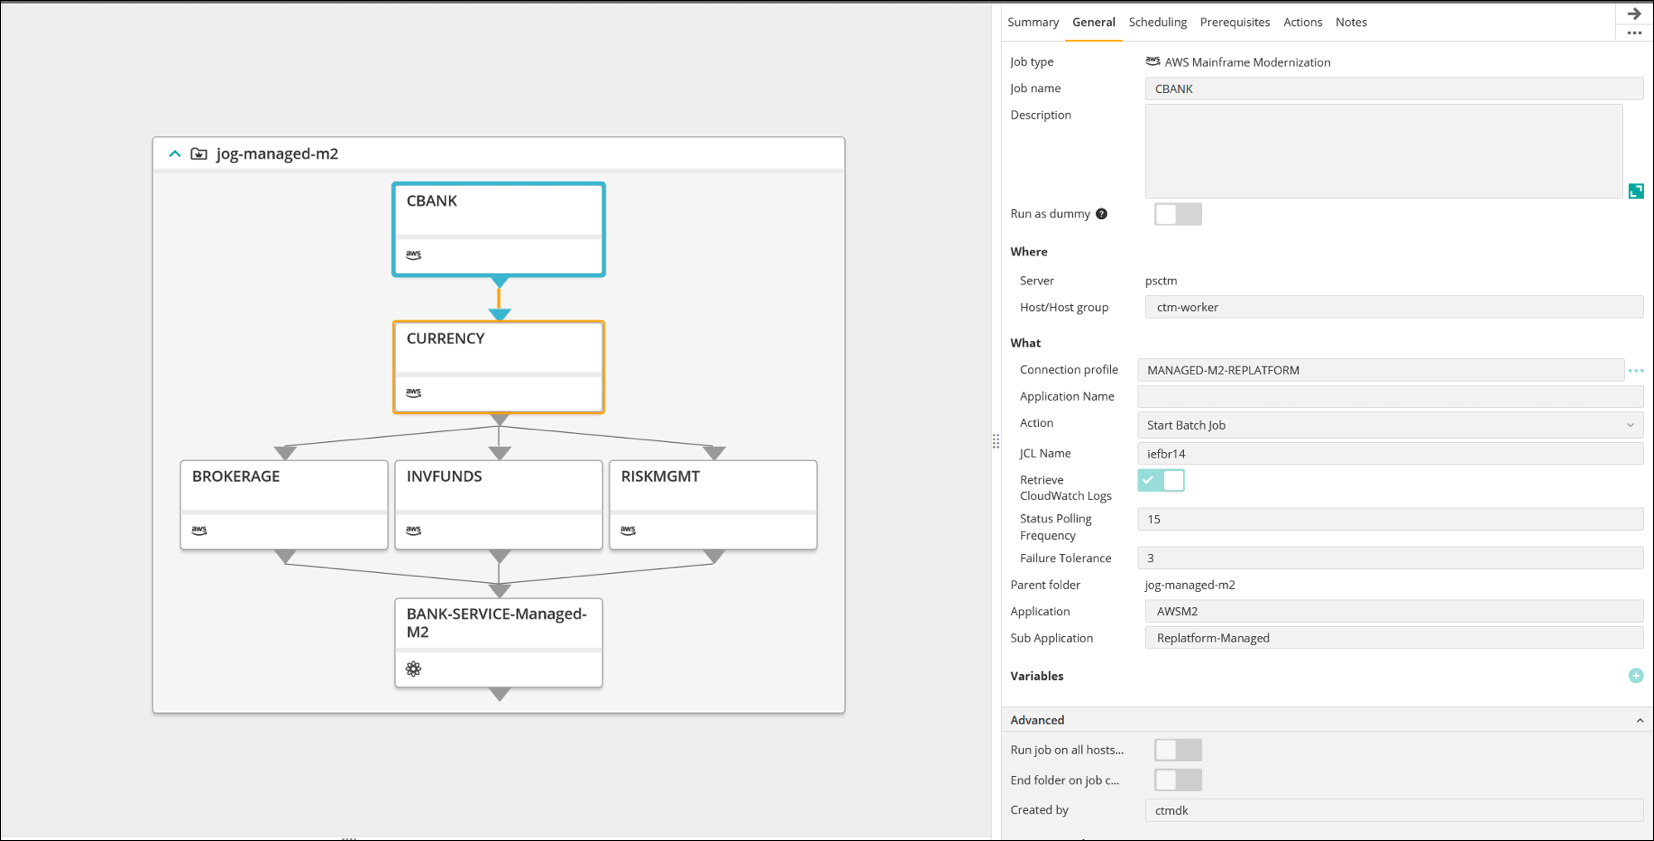
Task: Collapse the jog-managed-m2 folder
Action: coord(175,154)
